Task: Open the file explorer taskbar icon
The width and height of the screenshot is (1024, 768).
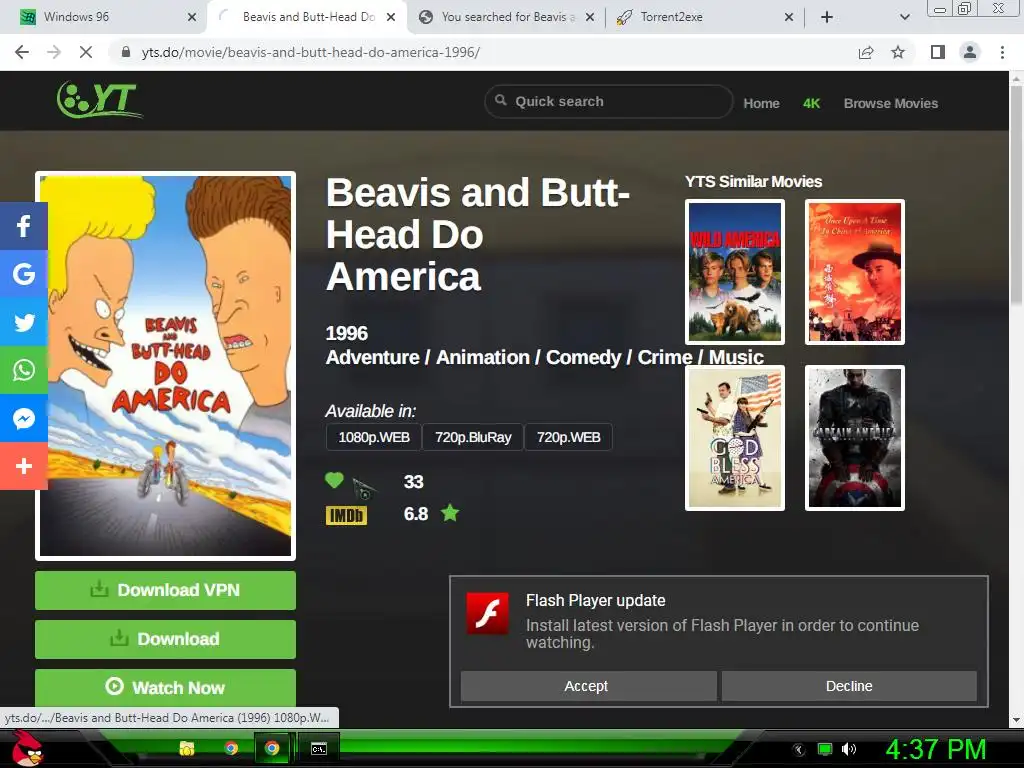Action: point(187,748)
